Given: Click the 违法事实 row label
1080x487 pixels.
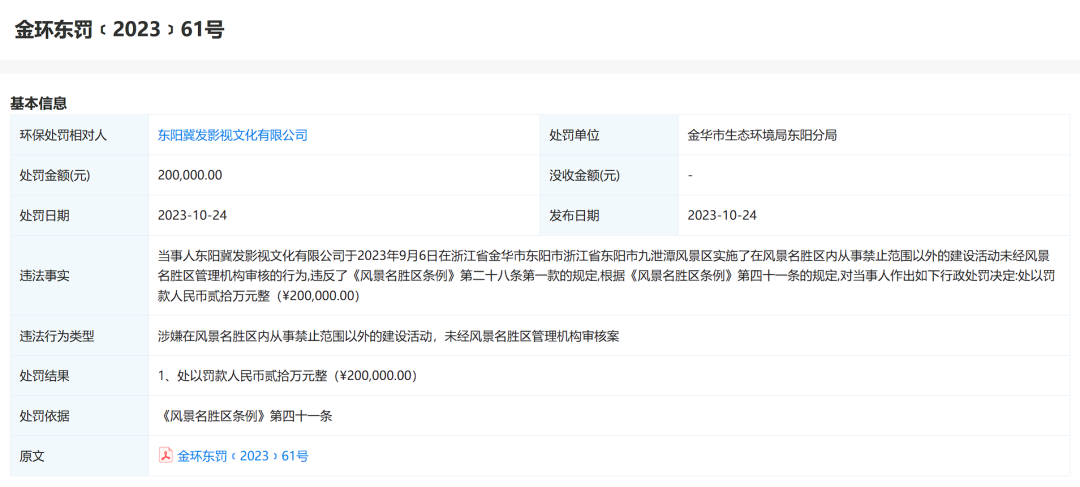Looking at the screenshot, I should coord(45,276).
